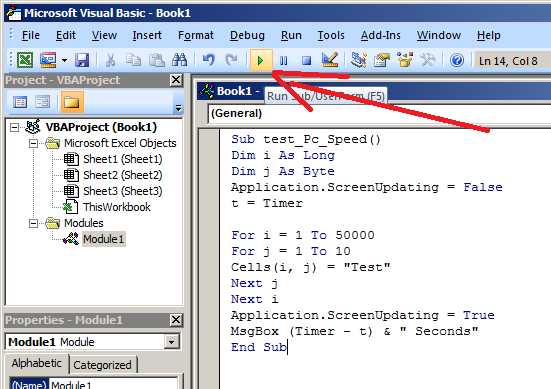Open the Object Browser icon
The width and height of the screenshot is (551, 389).
pos(405,60)
